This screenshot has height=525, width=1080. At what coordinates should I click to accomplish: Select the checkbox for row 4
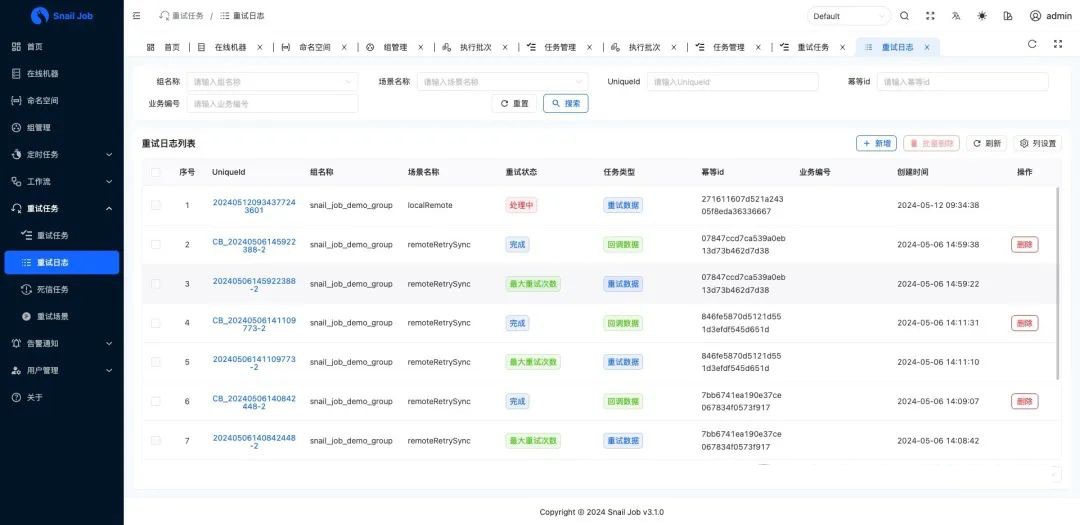pos(155,323)
